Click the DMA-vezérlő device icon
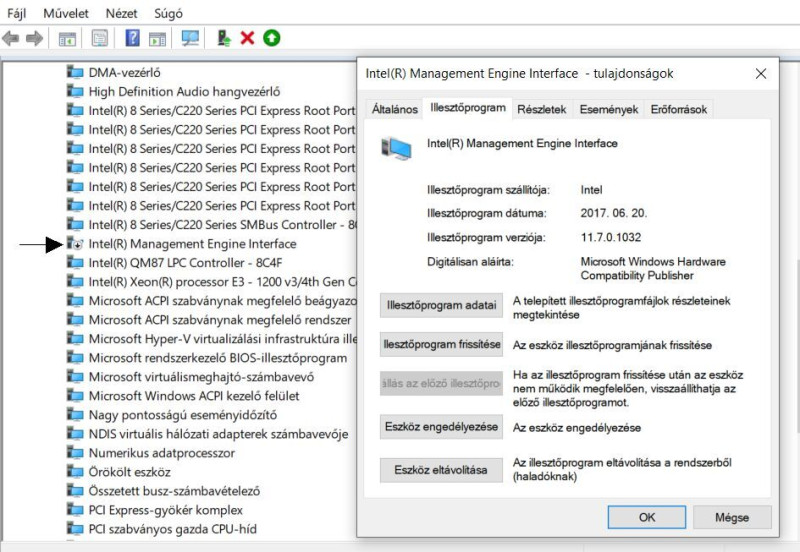 (75, 72)
